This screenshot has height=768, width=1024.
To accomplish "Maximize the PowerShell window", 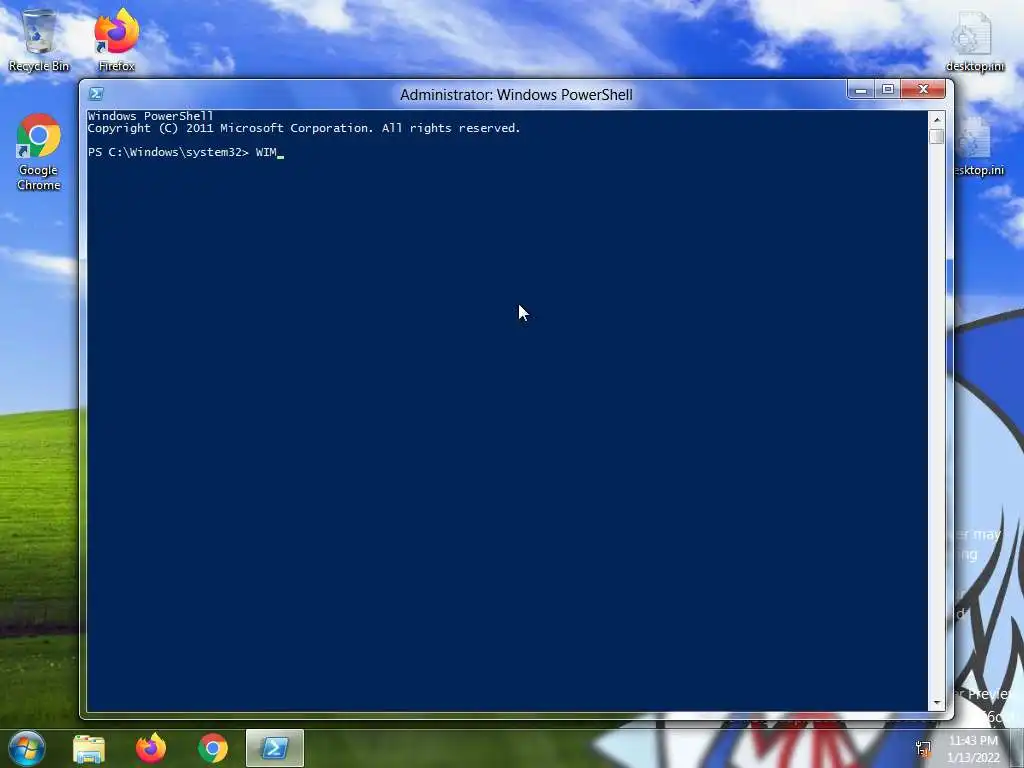I will 888,89.
